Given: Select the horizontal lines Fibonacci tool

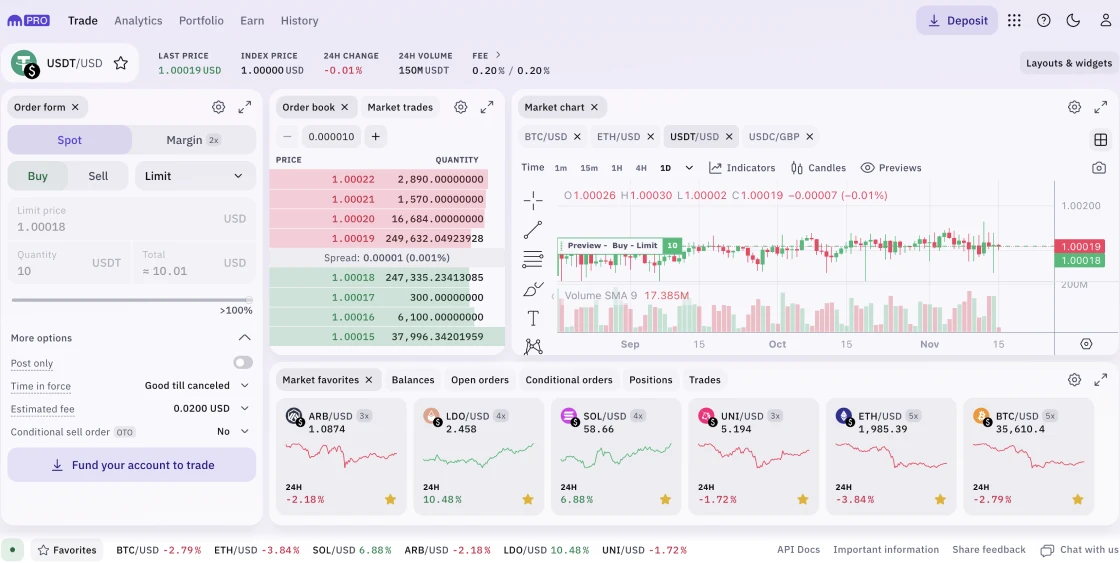Looking at the screenshot, I should click(533, 259).
